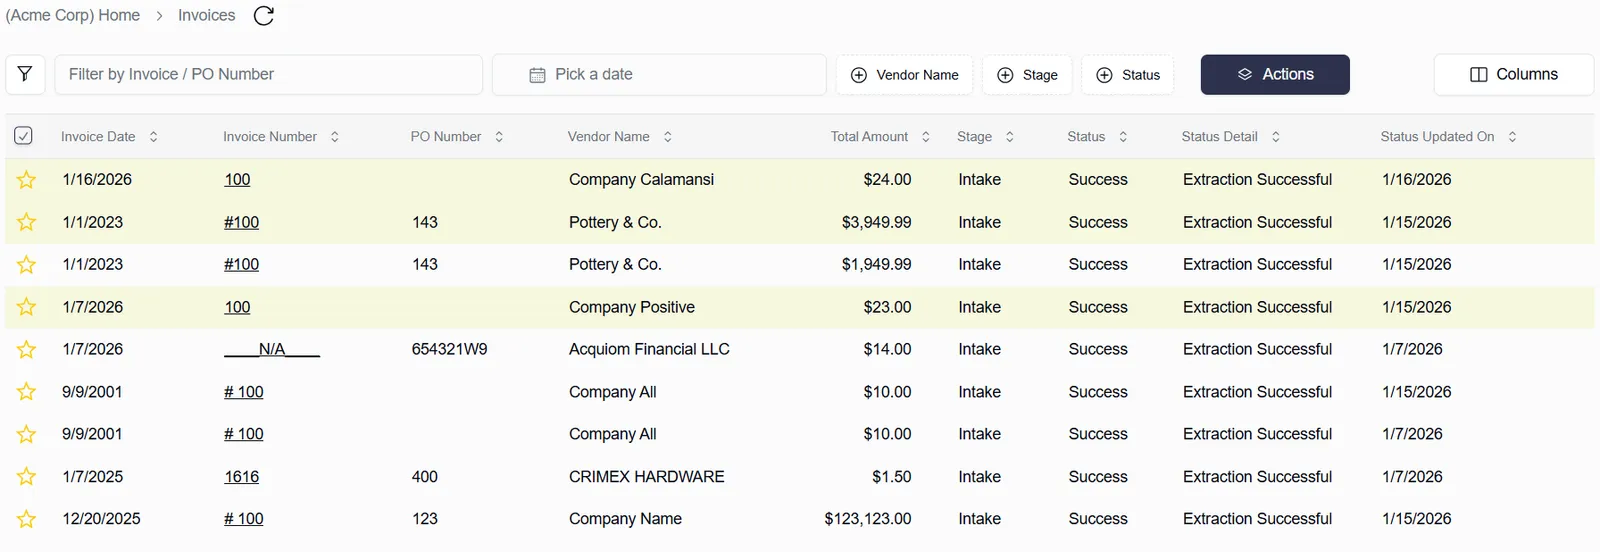Sort by Stage column header
Image resolution: width=1600 pixels, height=552 pixels.
[x=986, y=137]
